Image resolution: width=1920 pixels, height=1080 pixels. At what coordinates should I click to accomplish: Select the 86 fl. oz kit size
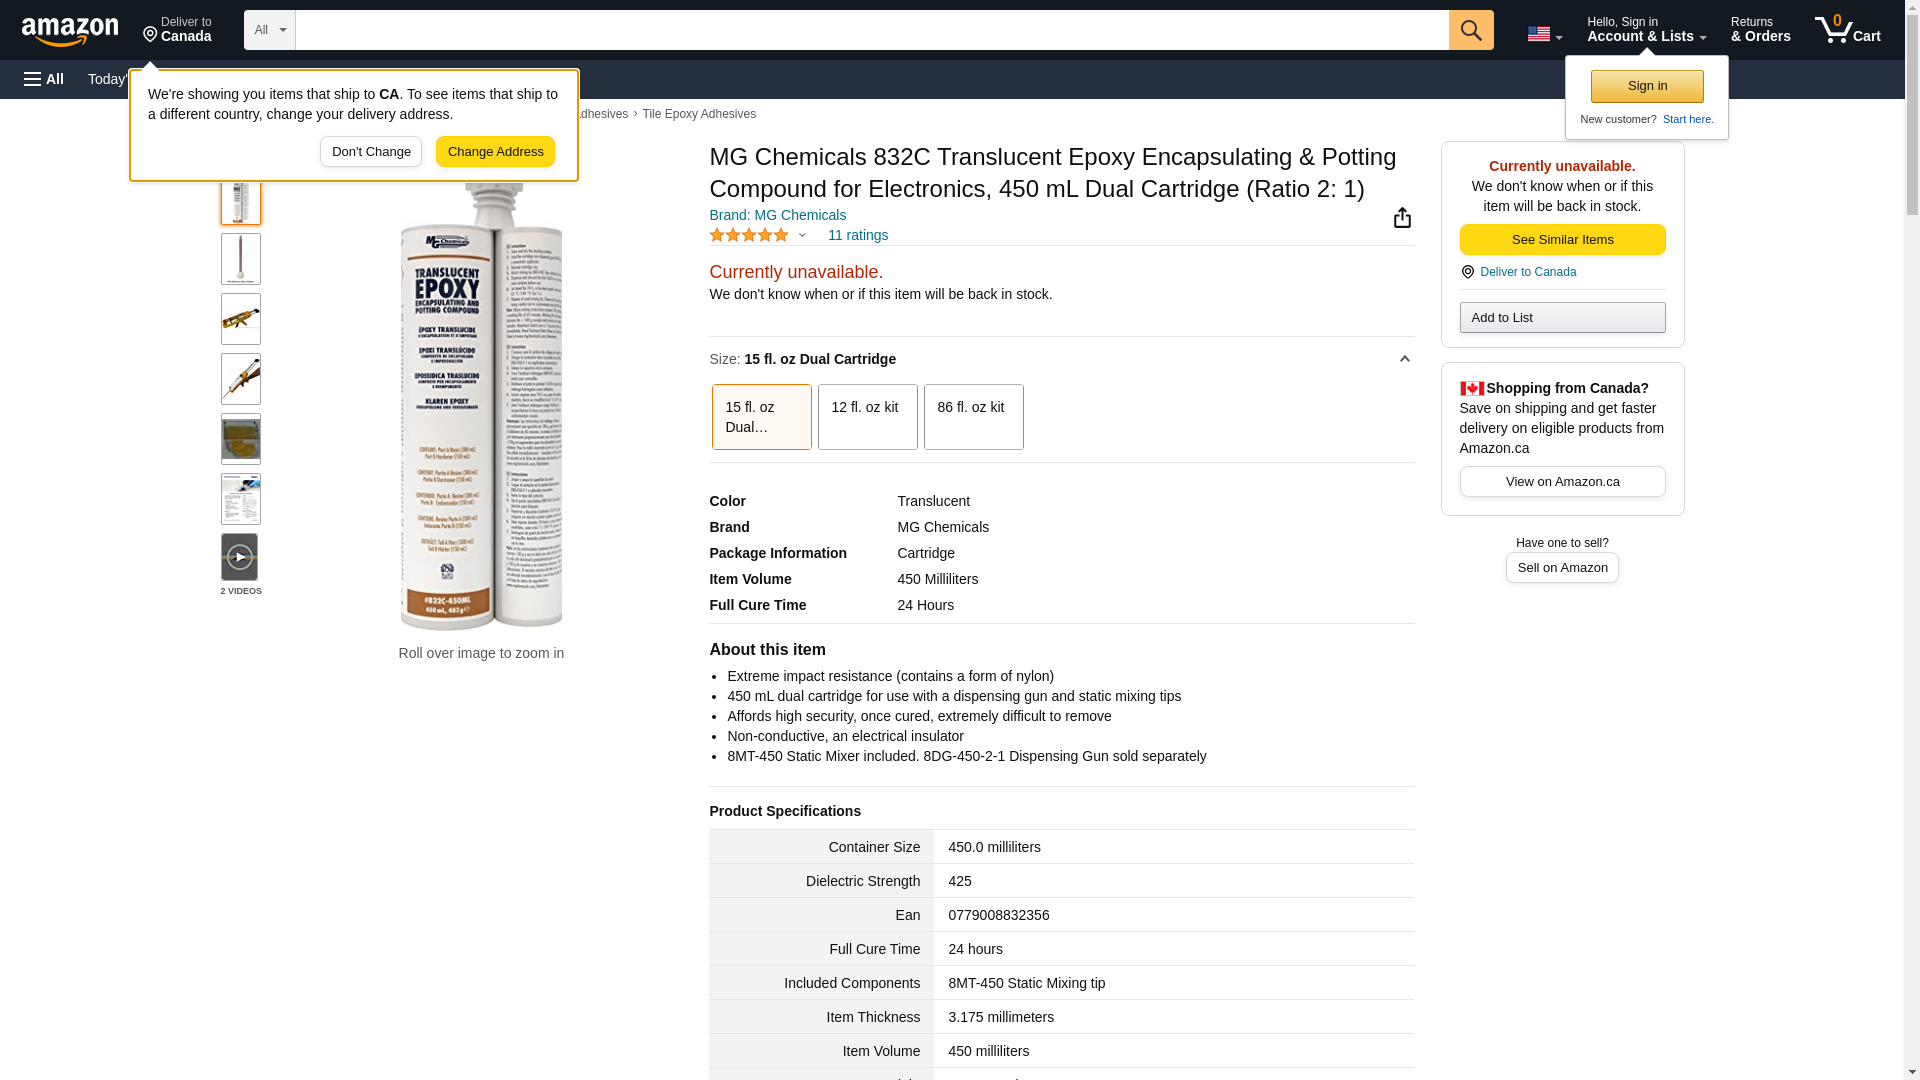pos(973,417)
